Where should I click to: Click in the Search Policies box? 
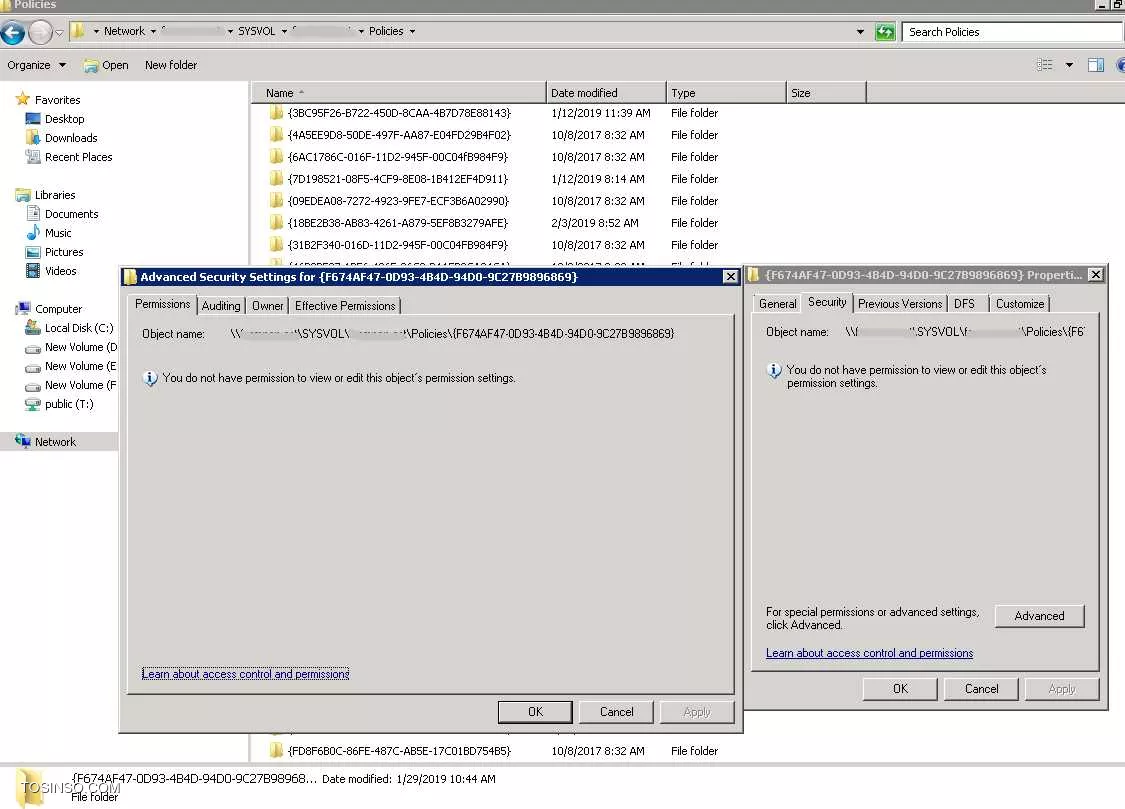tap(1010, 32)
